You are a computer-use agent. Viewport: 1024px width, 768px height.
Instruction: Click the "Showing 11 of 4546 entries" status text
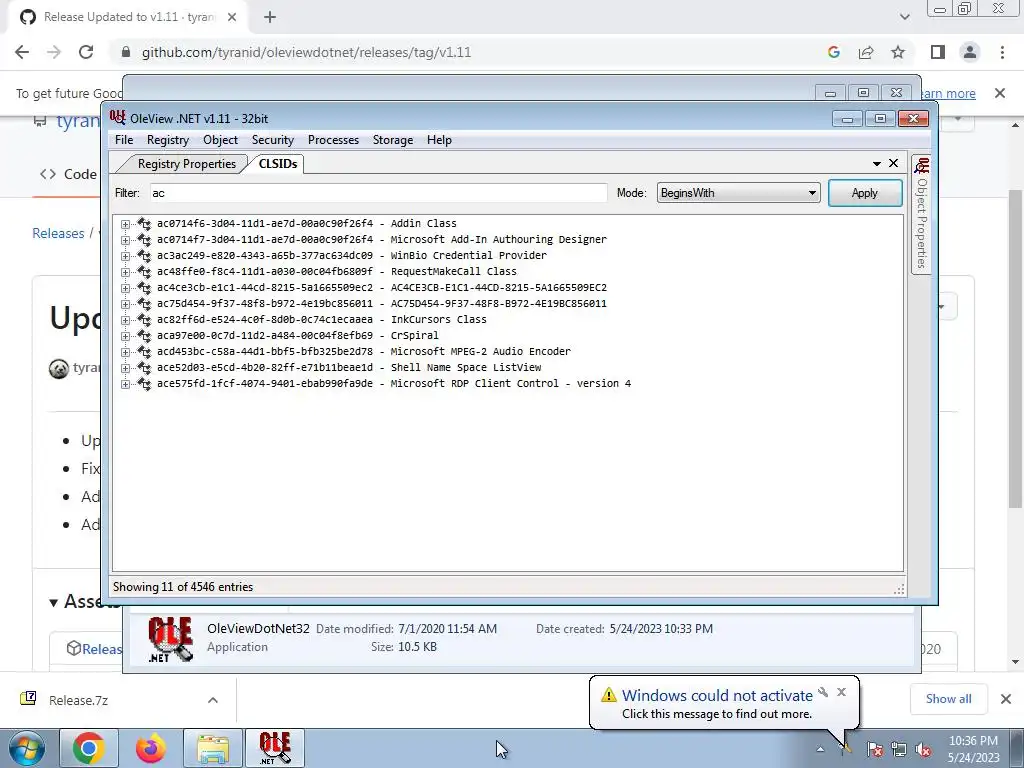pos(183,586)
